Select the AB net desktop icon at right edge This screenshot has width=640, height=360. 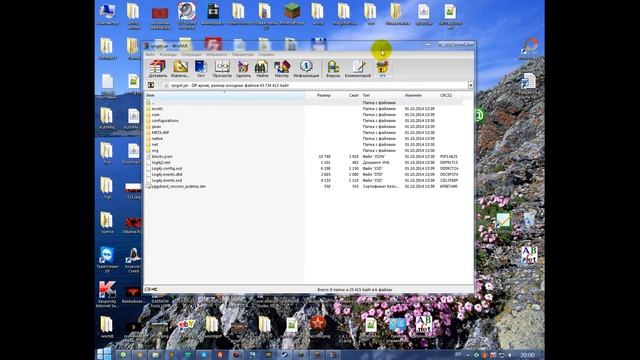[x=529, y=255]
